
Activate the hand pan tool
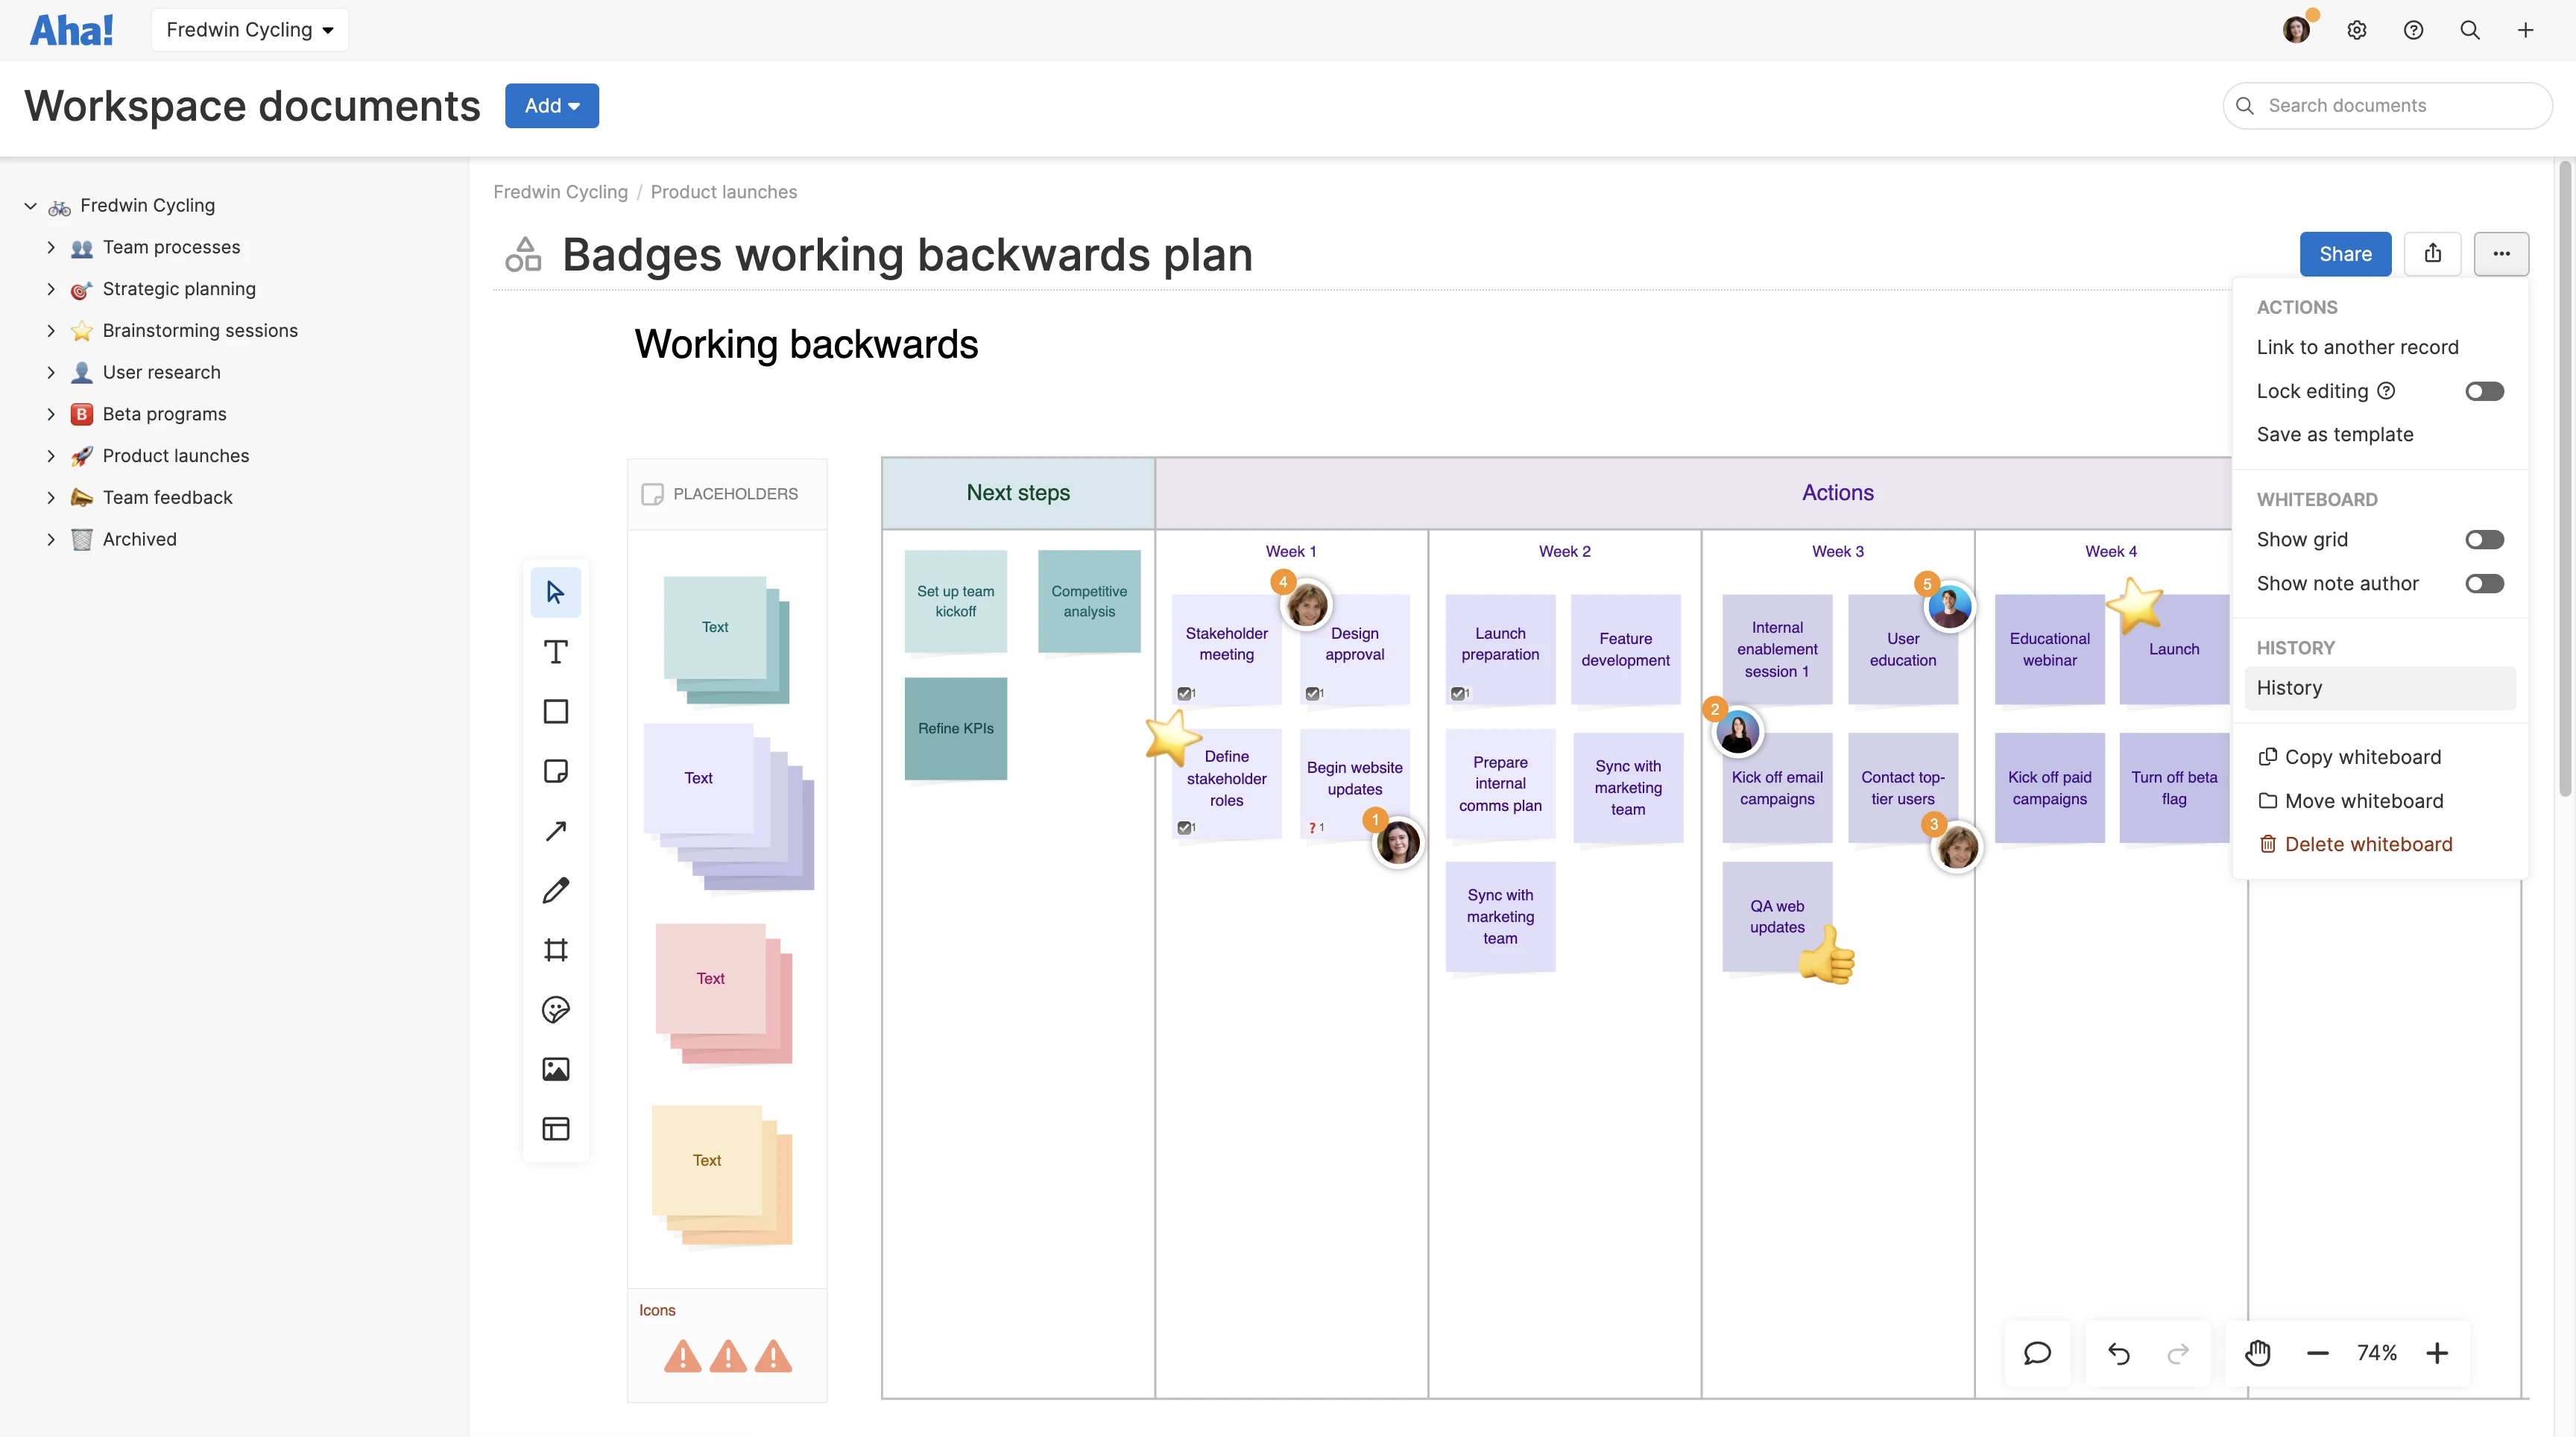point(2257,1353)
